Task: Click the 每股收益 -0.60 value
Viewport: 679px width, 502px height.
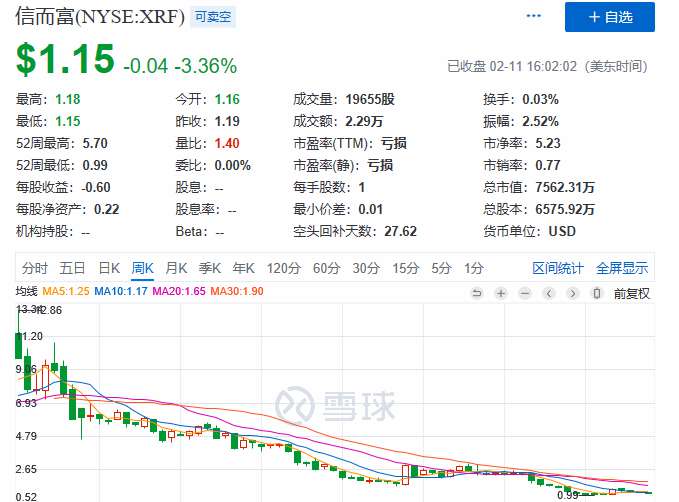Action: (96, 187)
